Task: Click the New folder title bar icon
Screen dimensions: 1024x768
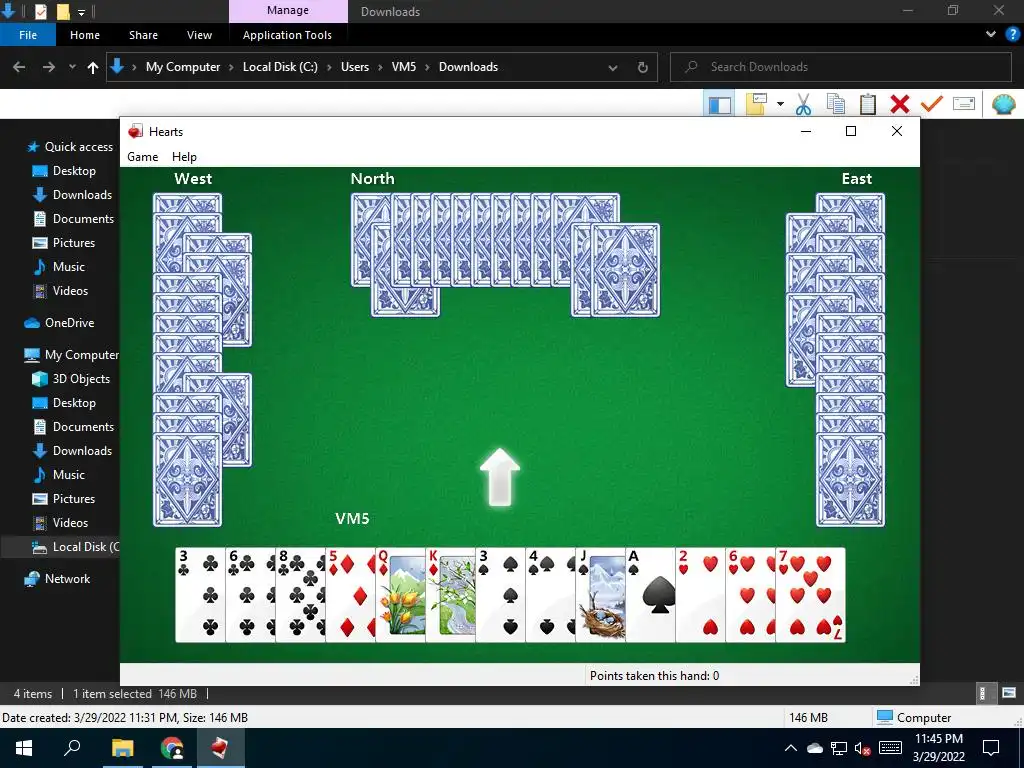Action: 63,11
